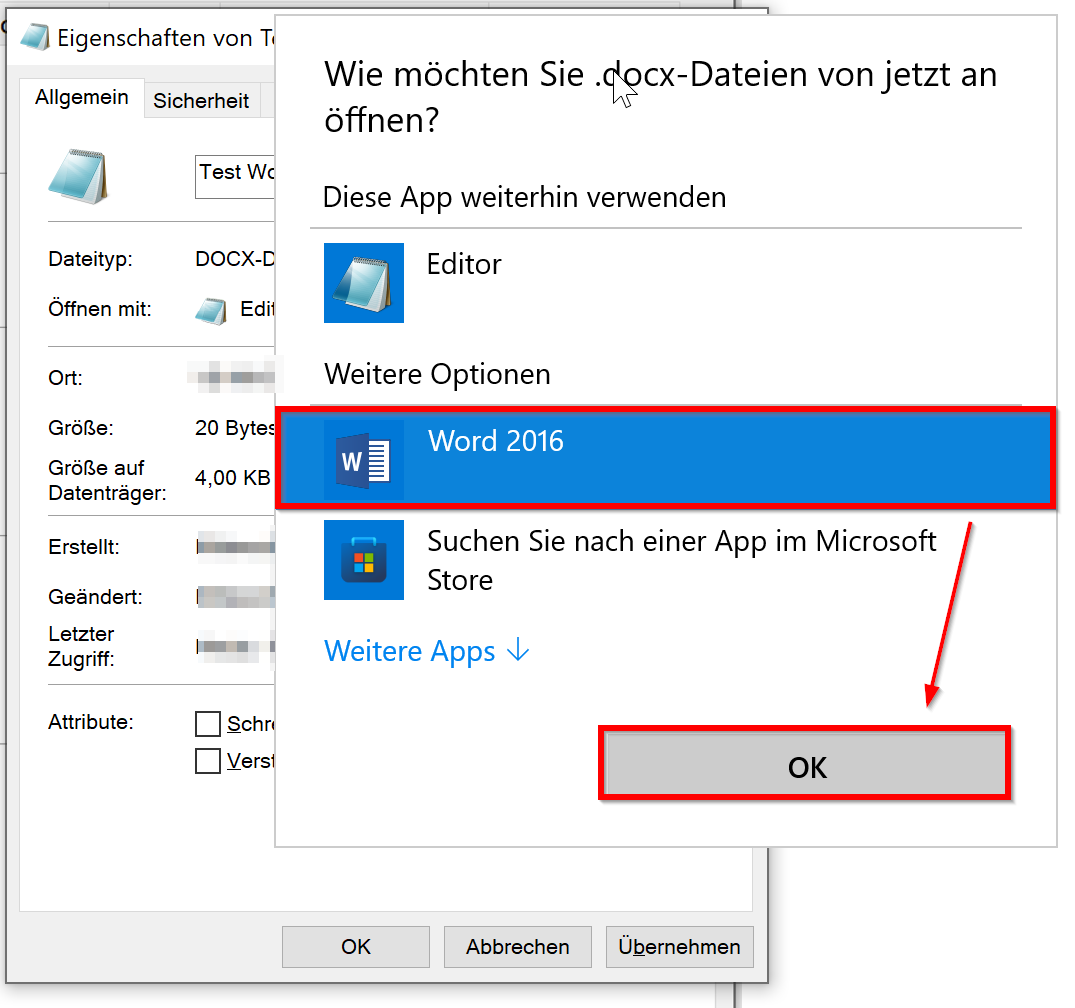Click the large notepad file icon in Eigenschaften

point(78,176)
